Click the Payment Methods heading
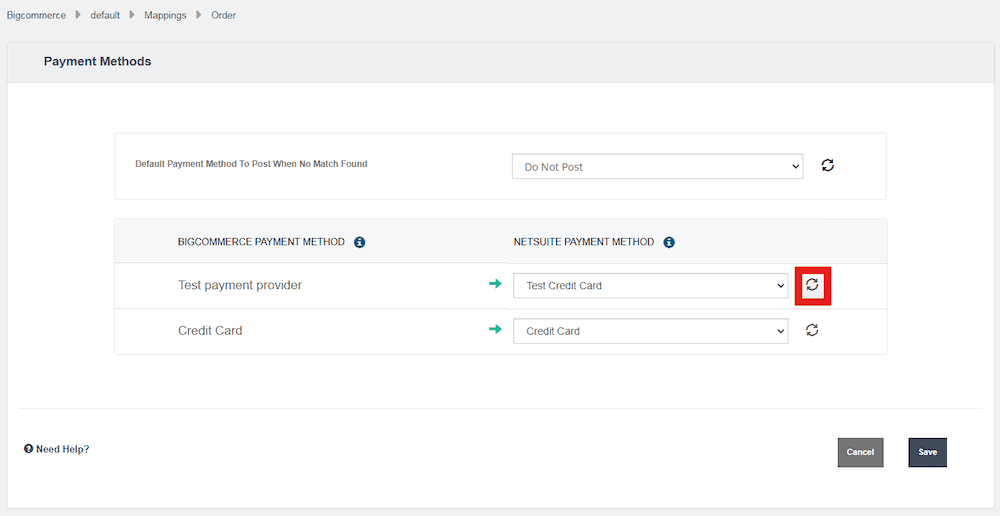Viewport: 1000px width, 516px height. (x=98, y=62)
